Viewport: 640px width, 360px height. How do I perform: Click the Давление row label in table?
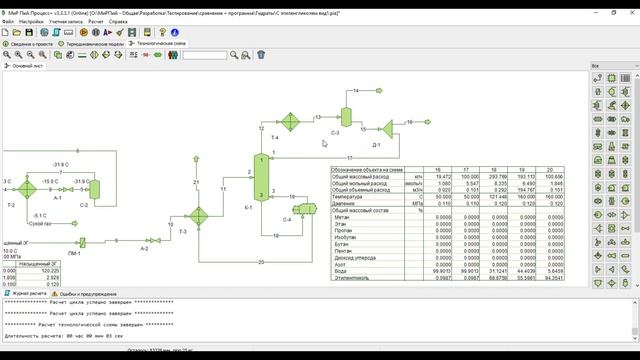(343, 203)
